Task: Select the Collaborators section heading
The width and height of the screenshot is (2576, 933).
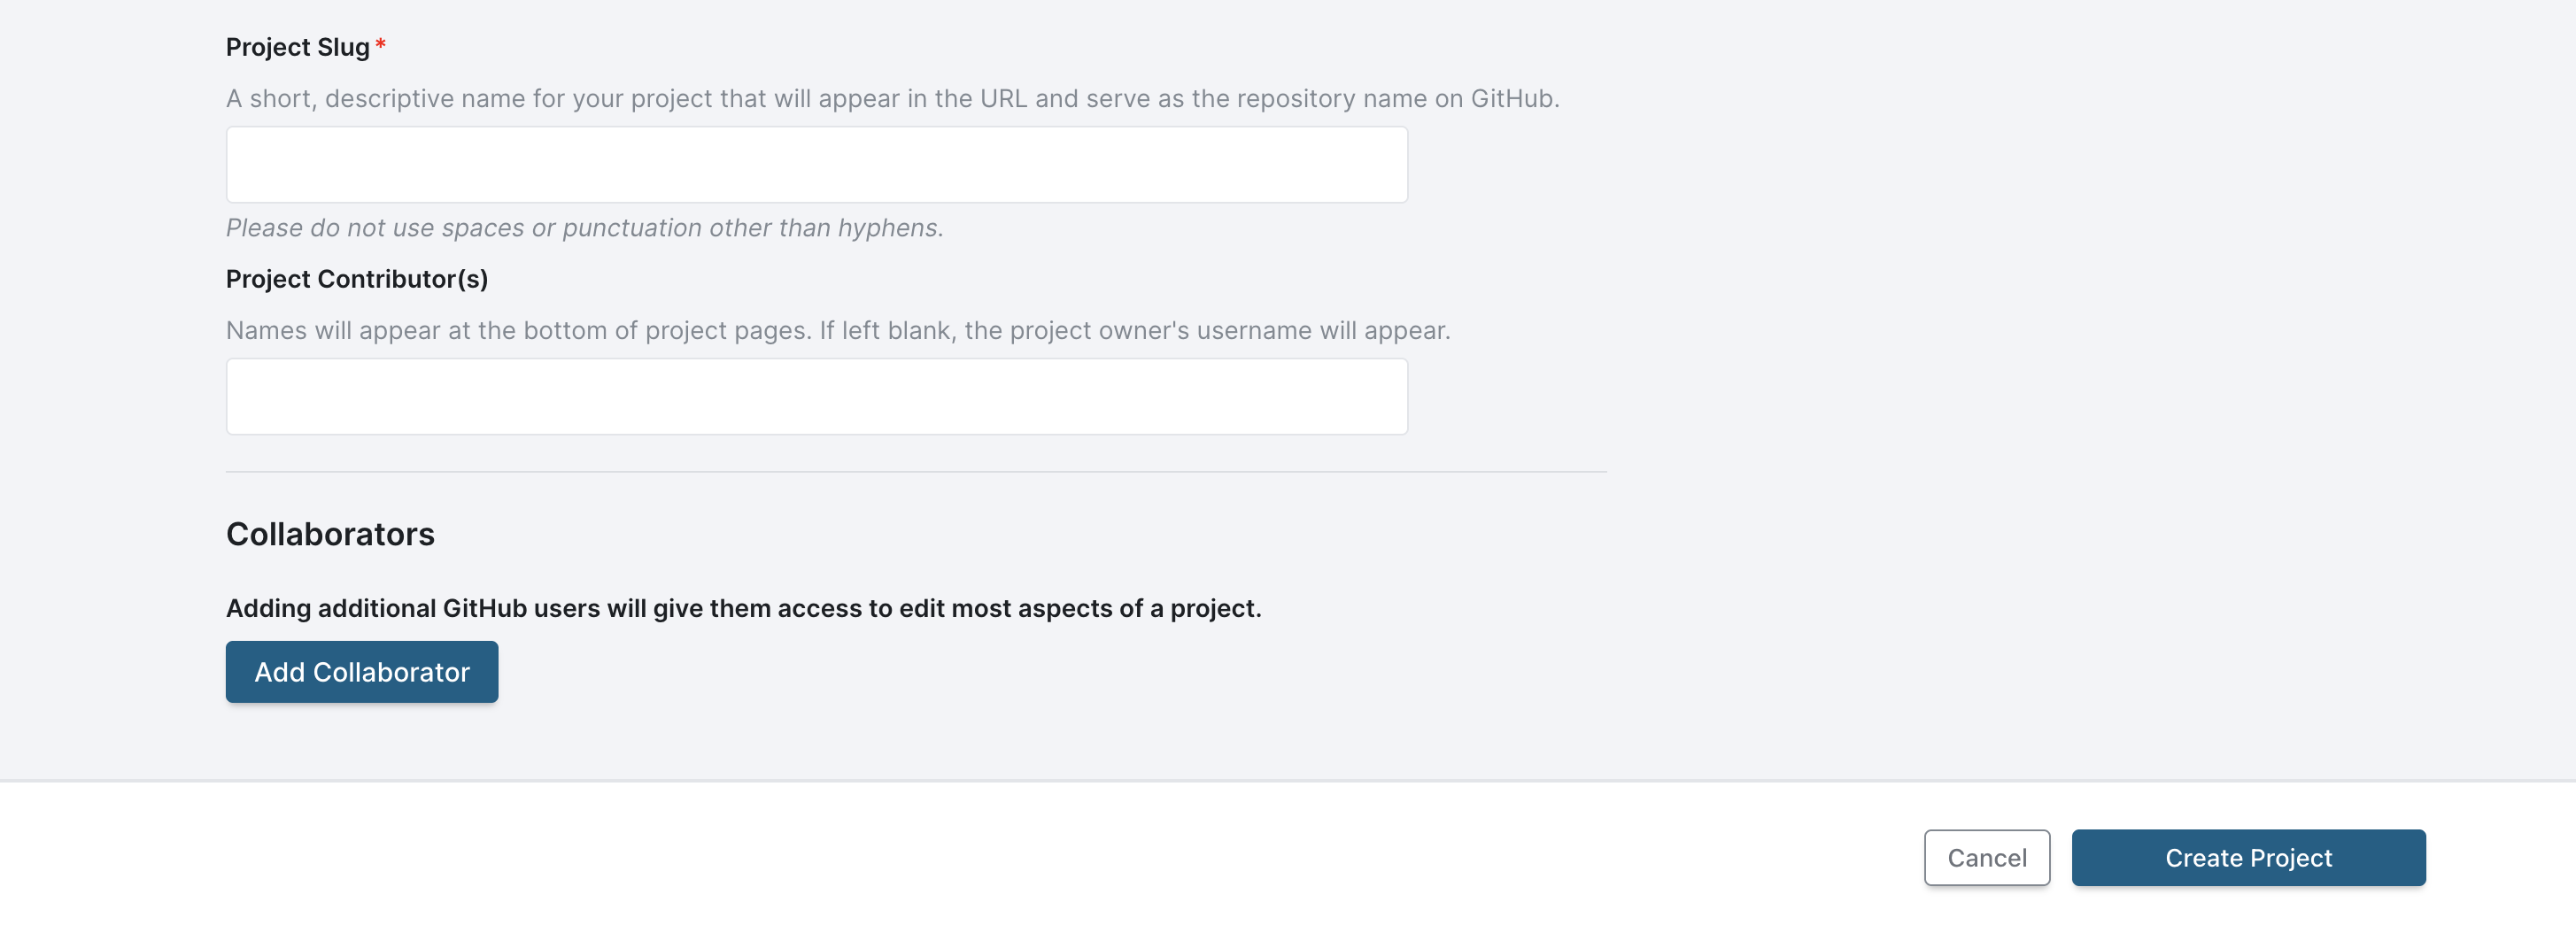Action: [330, 534]
